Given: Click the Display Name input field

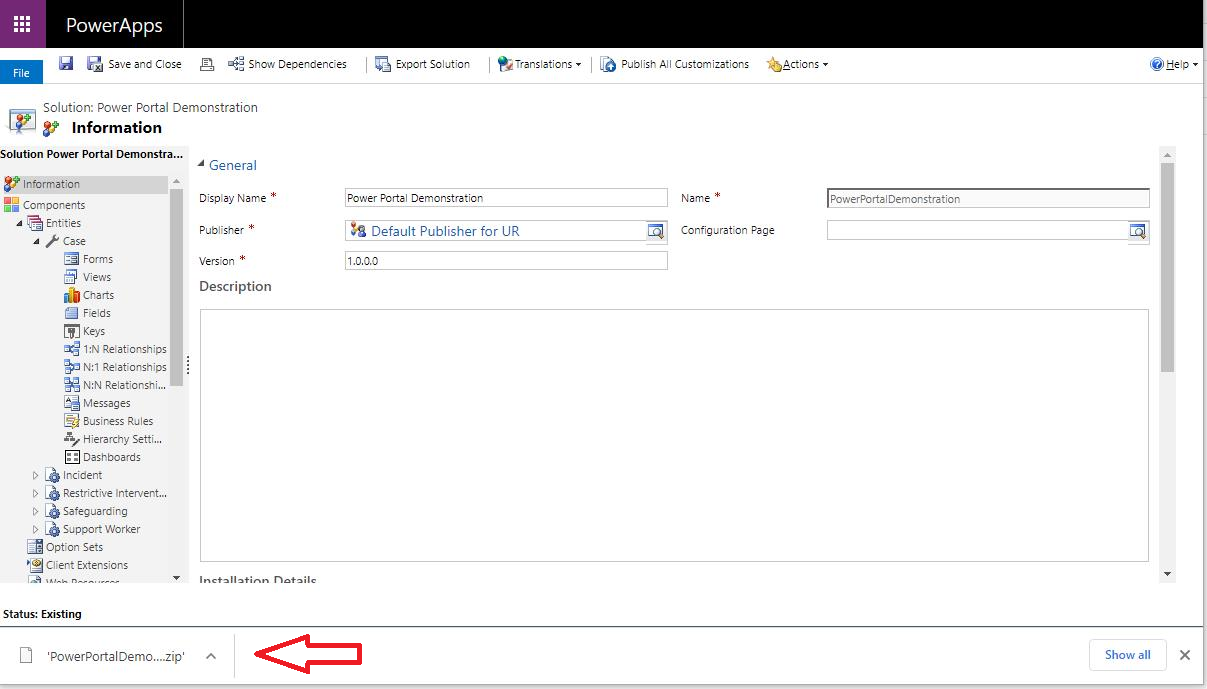Looking at the screenshot, I should tap(506, 198).
